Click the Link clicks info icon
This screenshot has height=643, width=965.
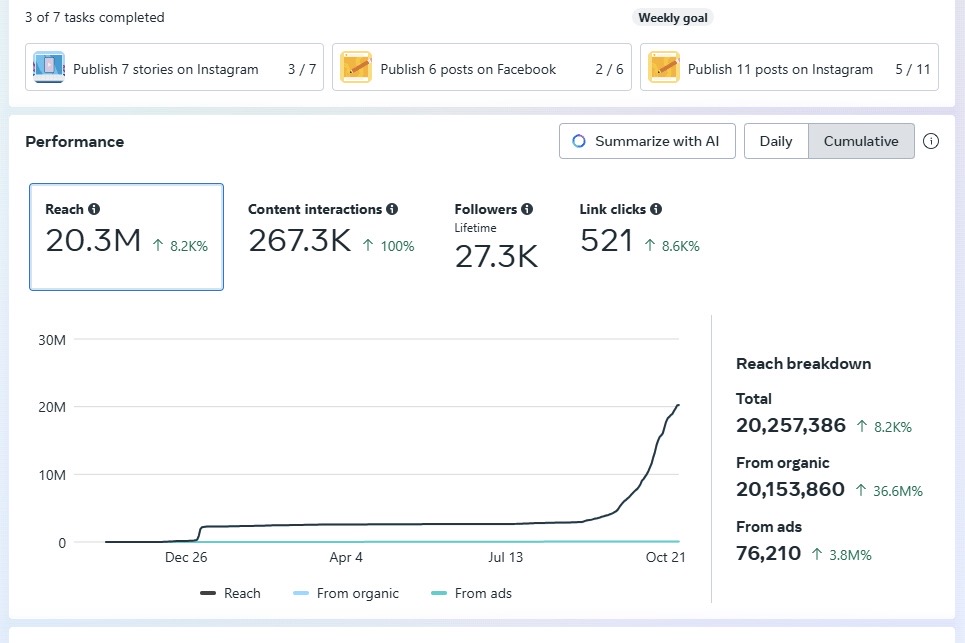point(655,209)
